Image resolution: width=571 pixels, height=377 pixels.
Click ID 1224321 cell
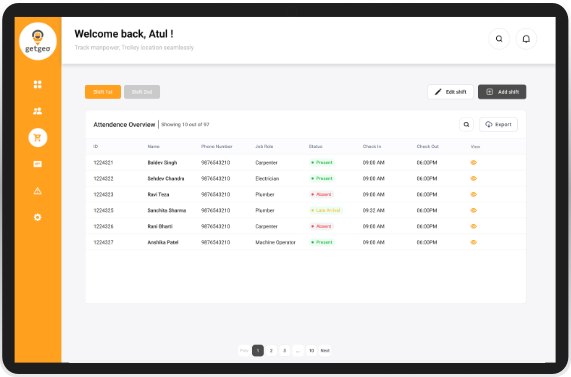pyautogui.click(x=103, y=162)
